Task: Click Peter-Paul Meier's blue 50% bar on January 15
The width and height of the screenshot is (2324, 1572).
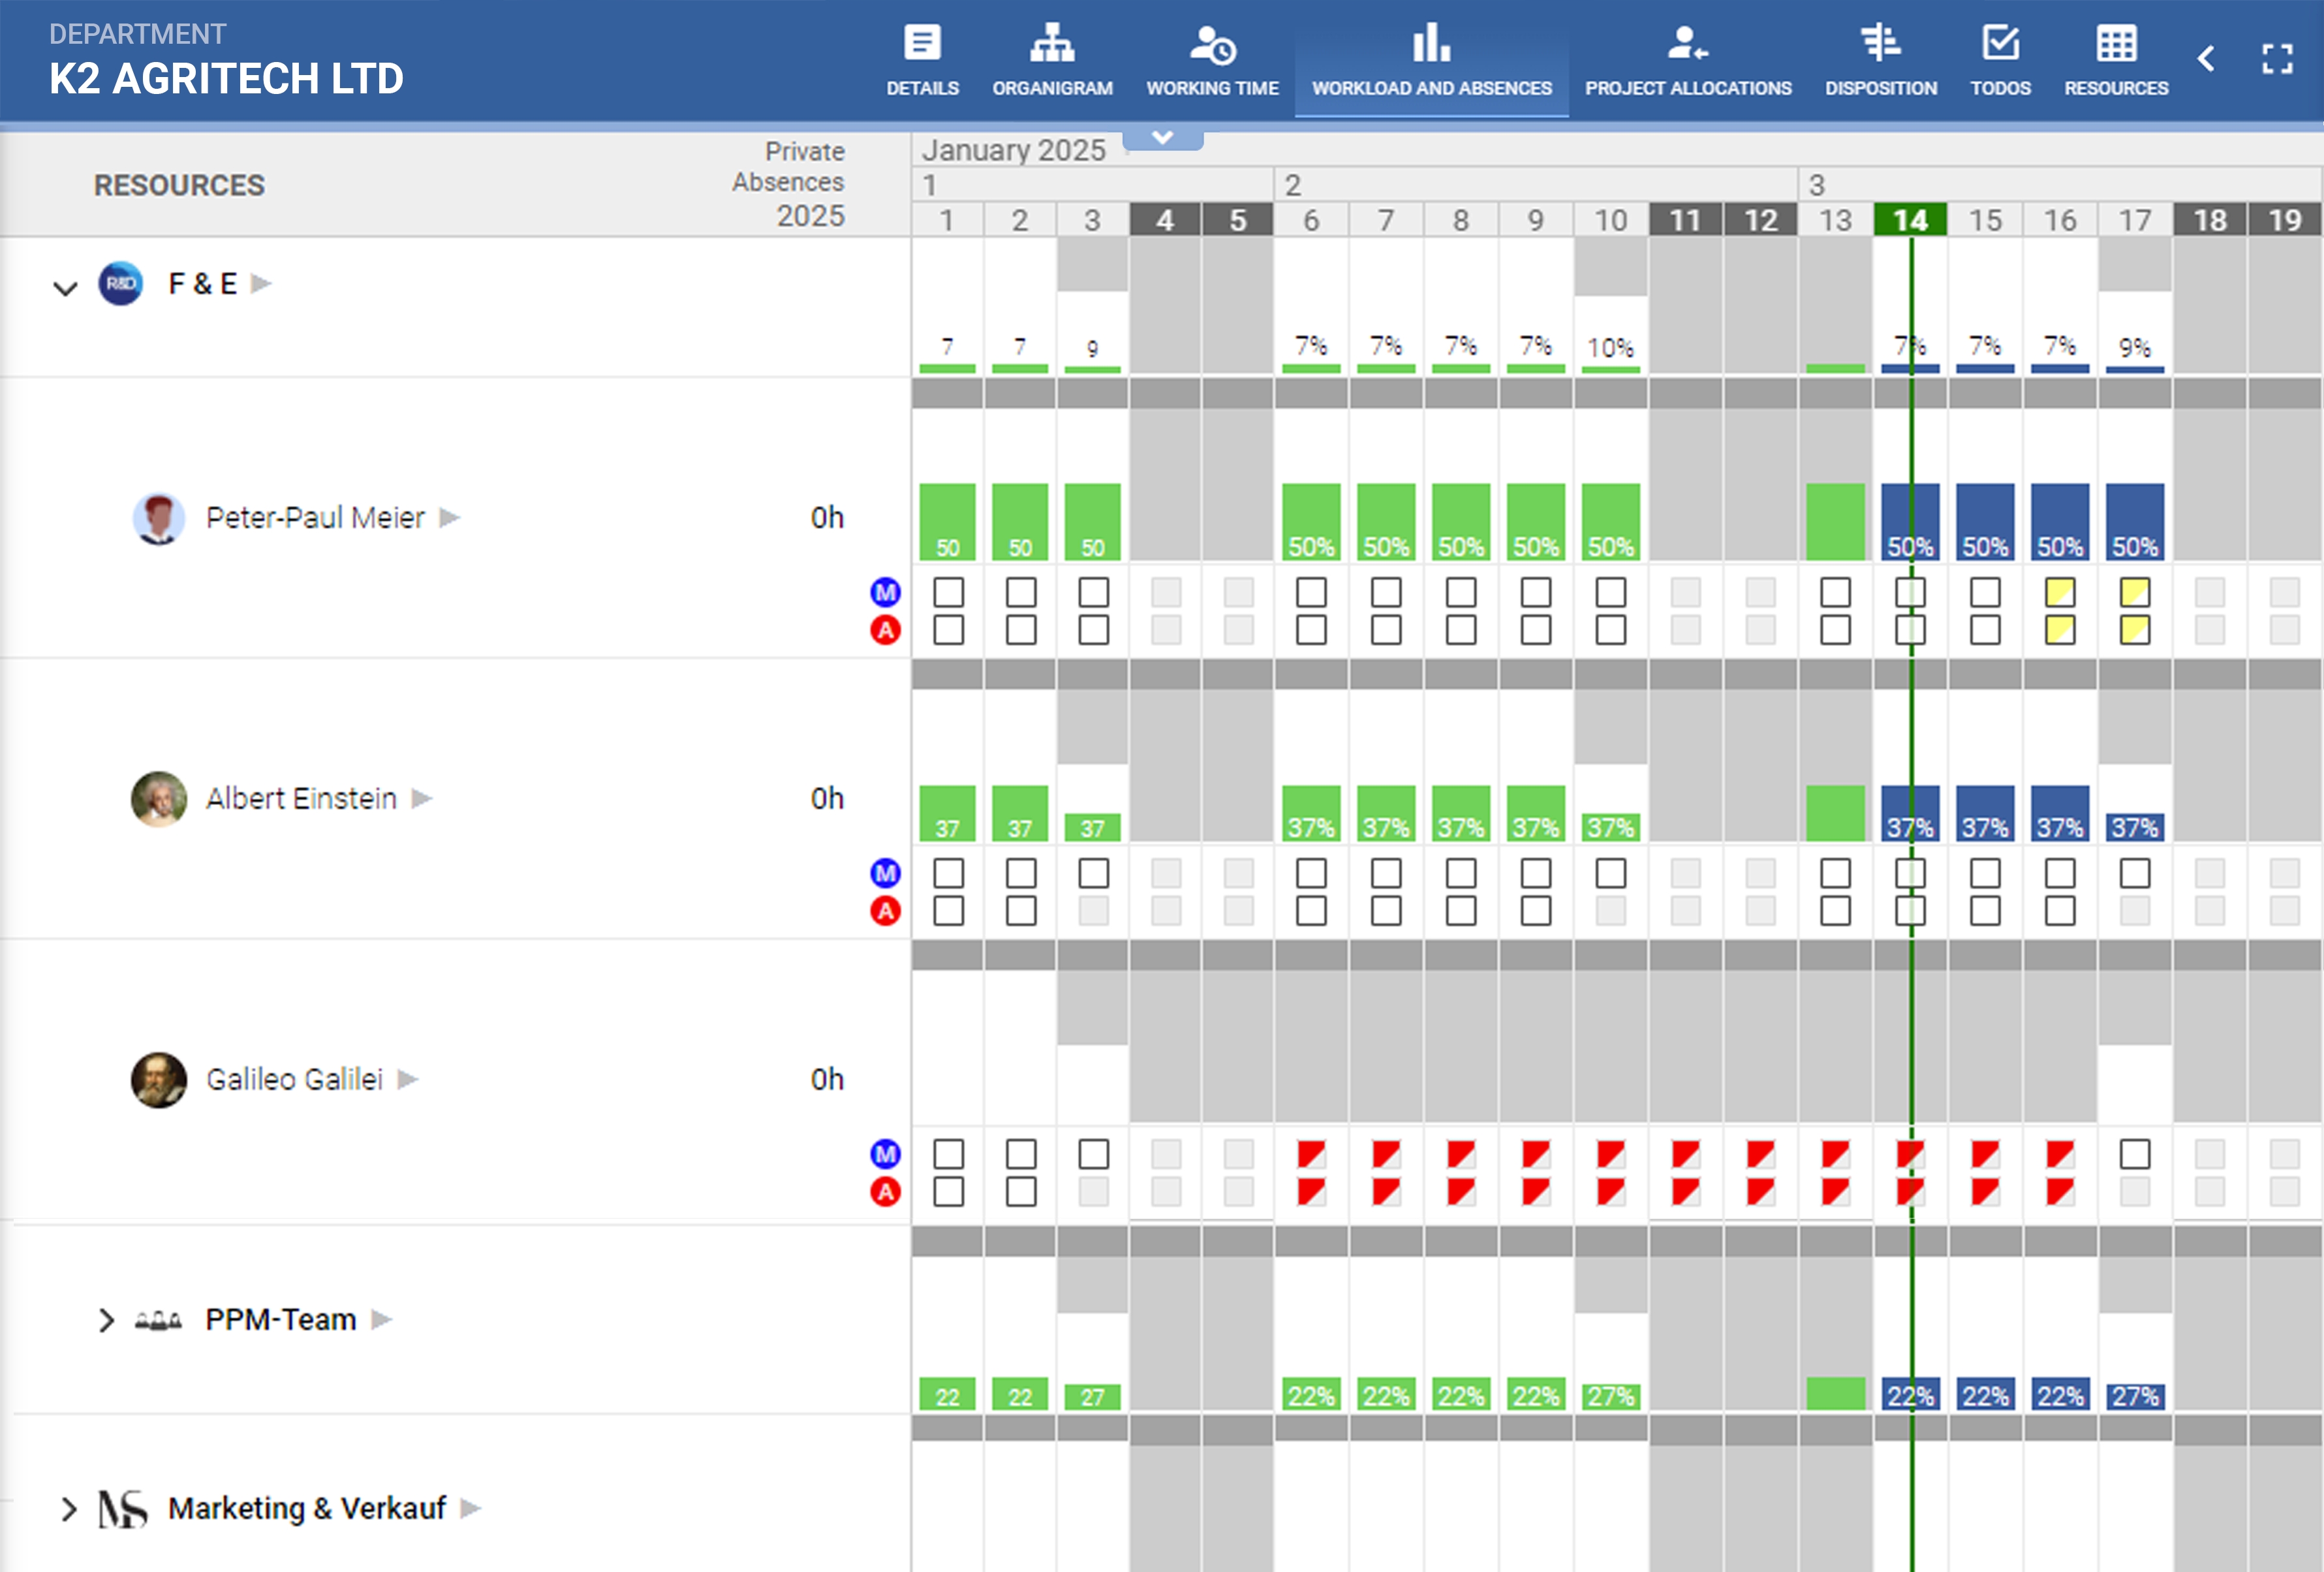Action: pyautogui.click(x=1984, y=522)
